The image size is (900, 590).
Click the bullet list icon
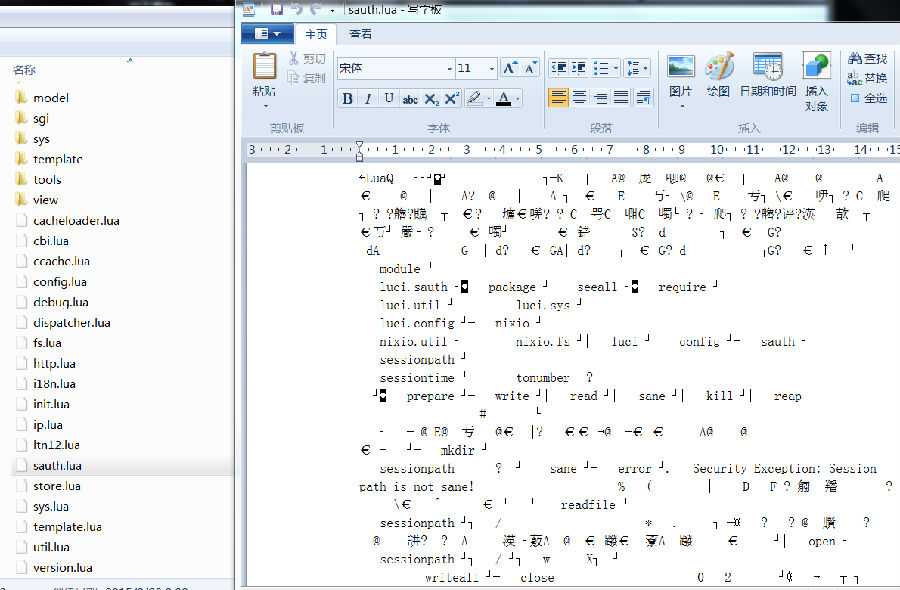pos(601,68)
